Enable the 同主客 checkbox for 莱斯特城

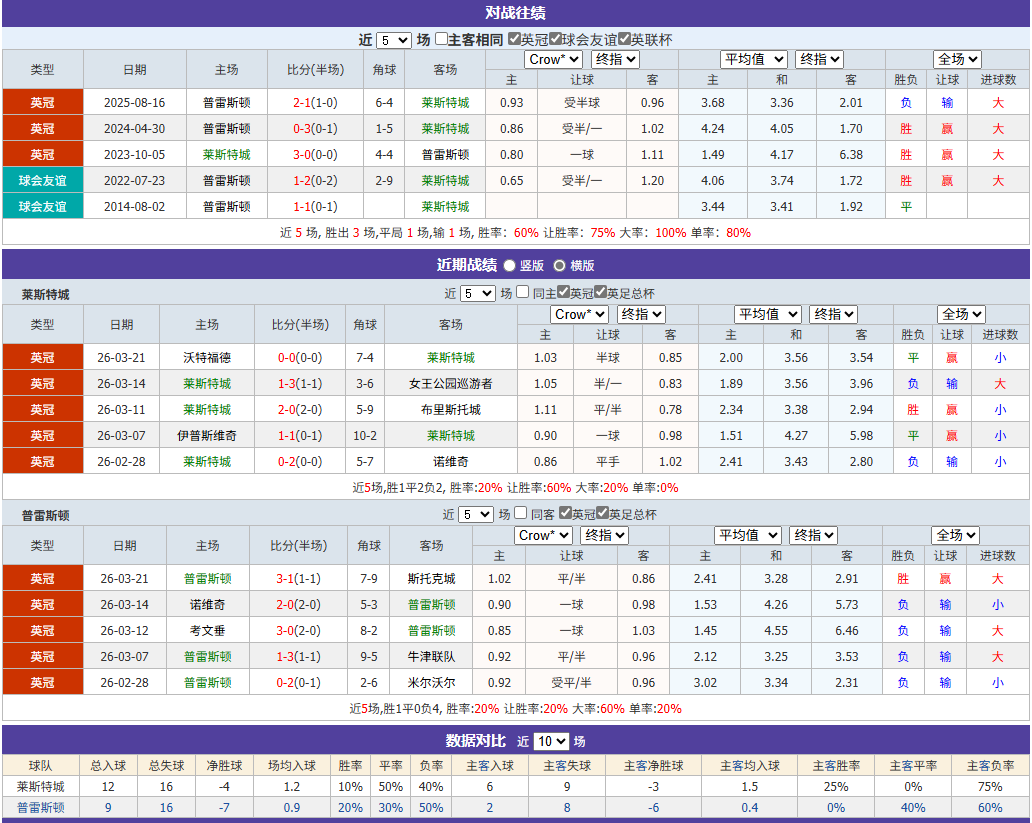pyautogui.click(x=521, y=293)
